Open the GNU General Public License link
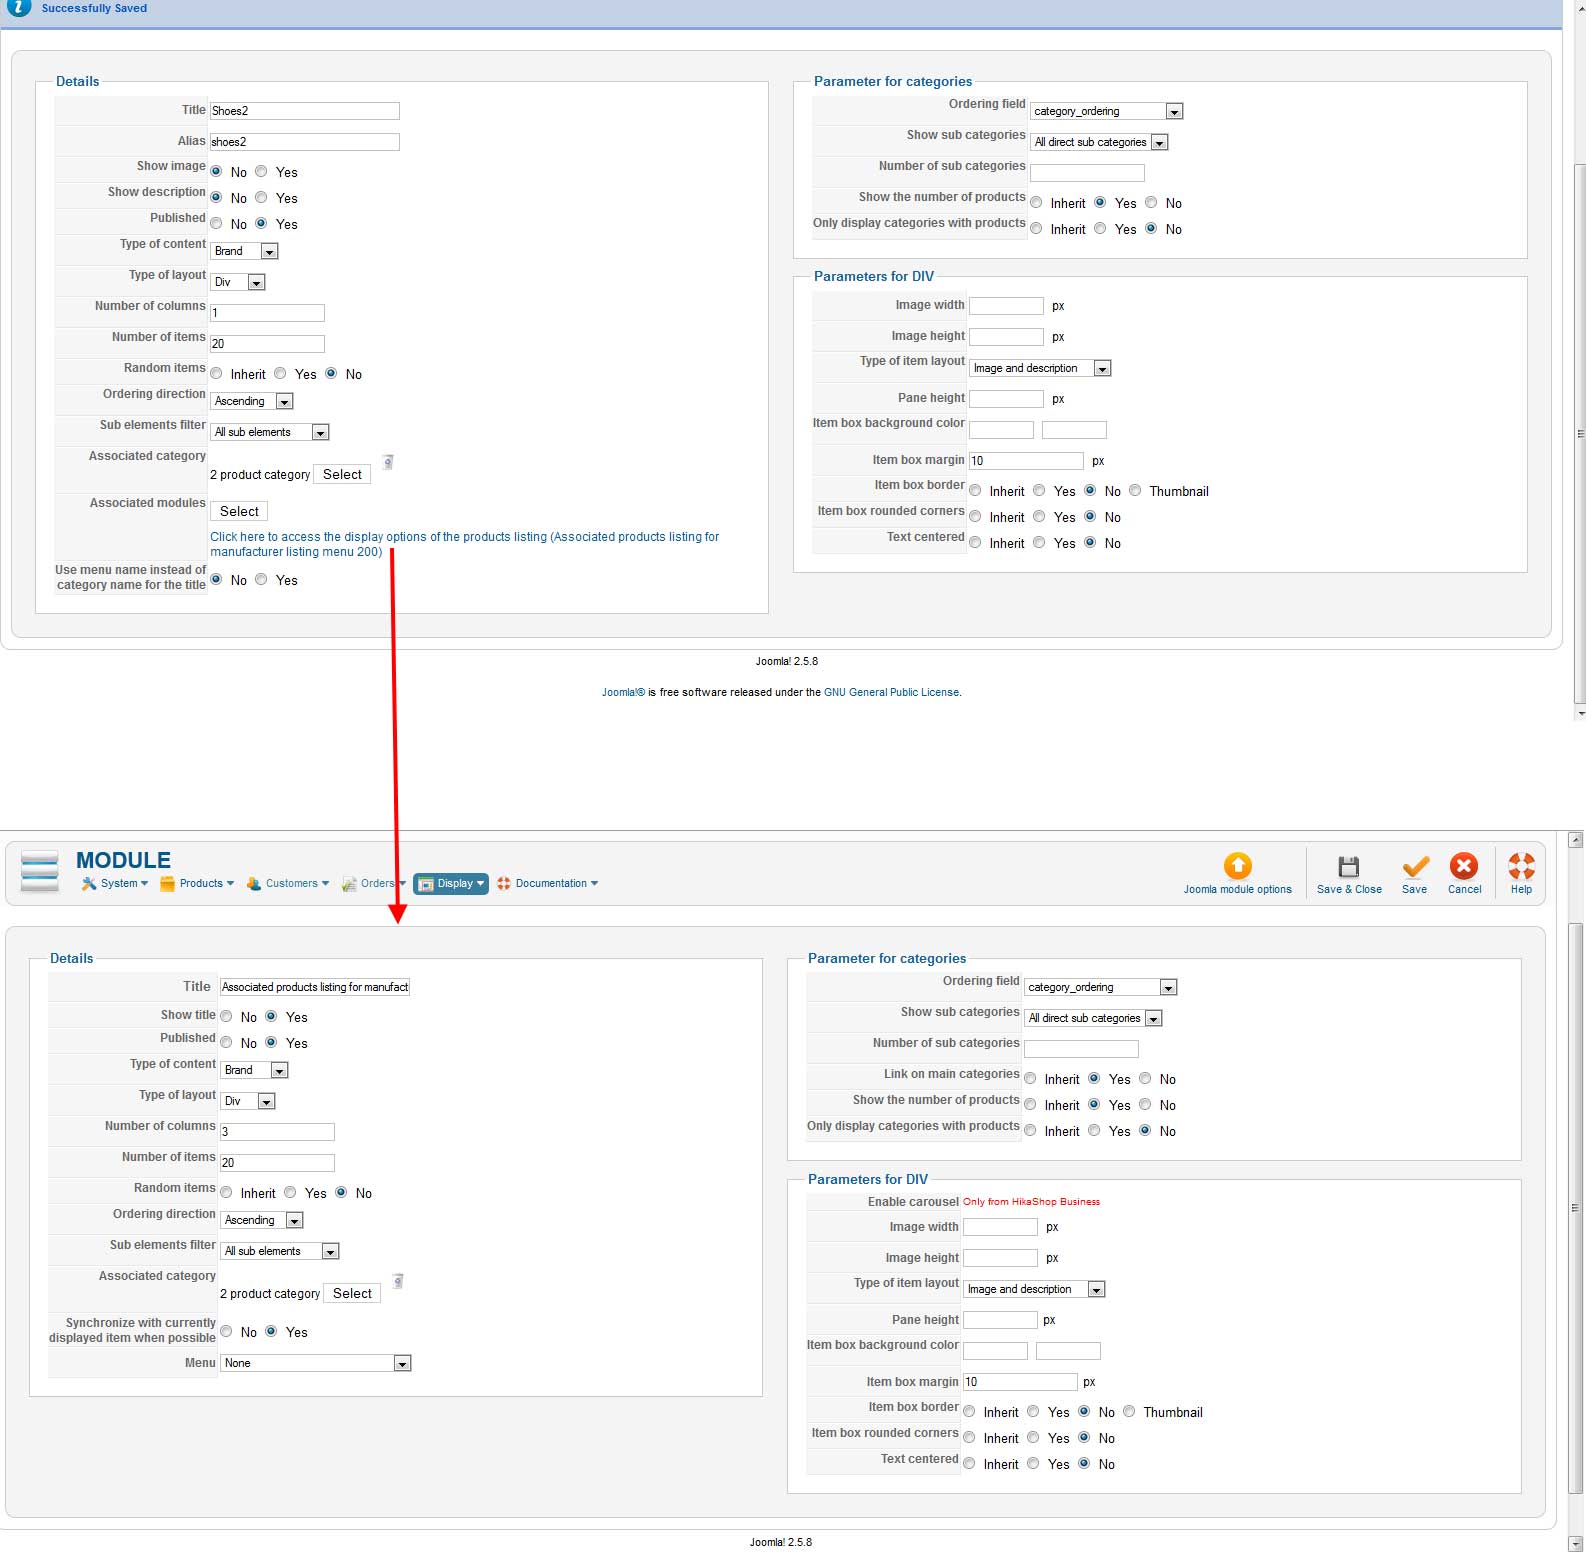This screenshot has width=1586, height=1553. coord(891,692)
